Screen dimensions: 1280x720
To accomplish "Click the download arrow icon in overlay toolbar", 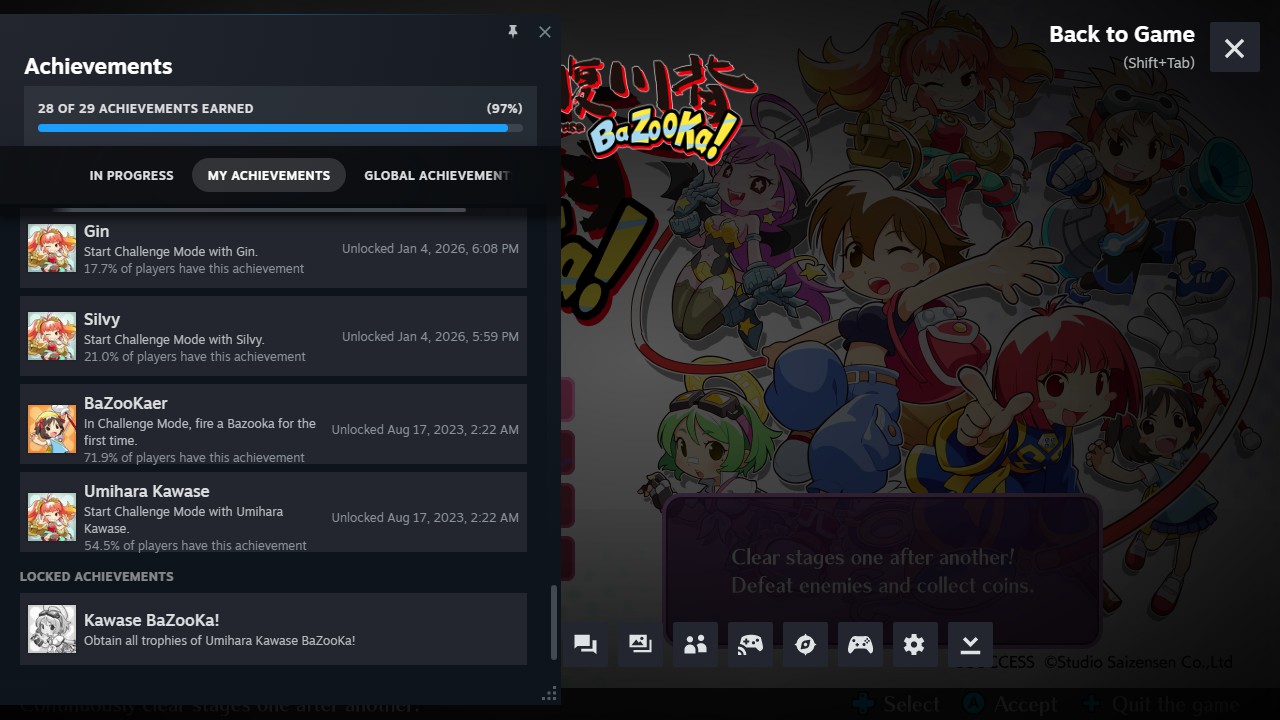I will (969, 644).
